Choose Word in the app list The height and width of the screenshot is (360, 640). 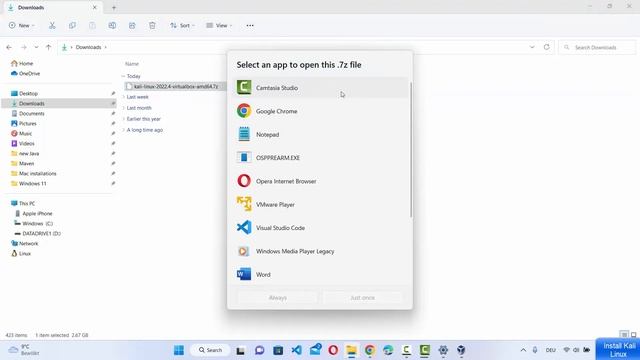[x=321, y=274]
